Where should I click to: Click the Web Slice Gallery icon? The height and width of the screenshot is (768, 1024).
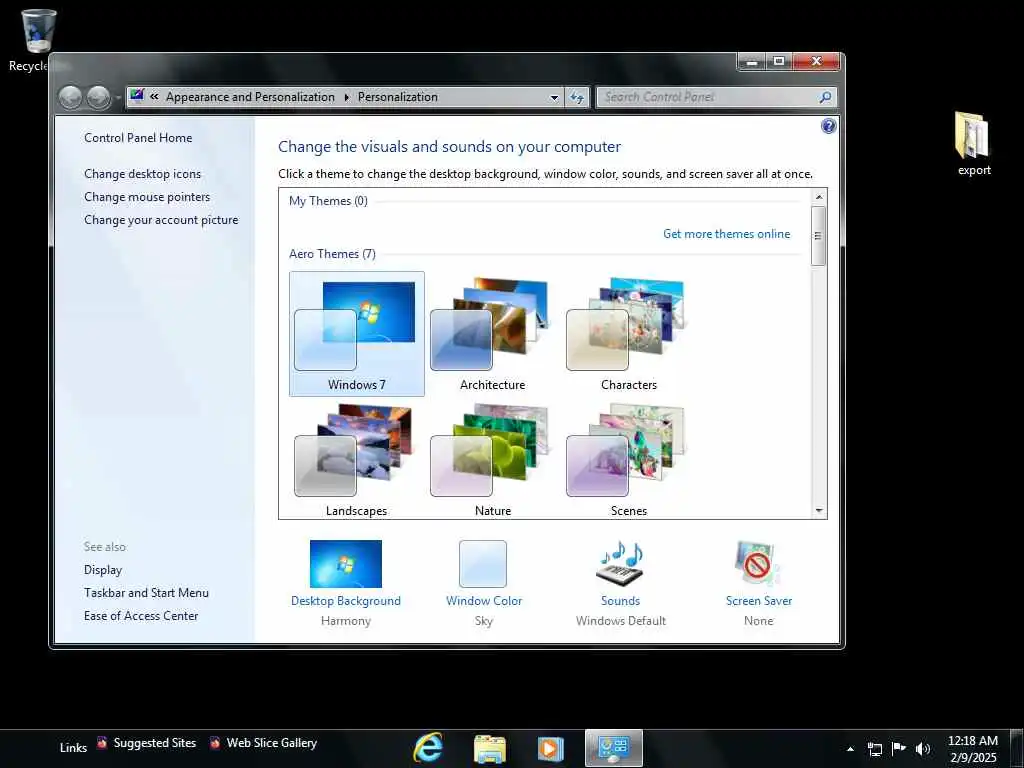[x=215, y=743]
